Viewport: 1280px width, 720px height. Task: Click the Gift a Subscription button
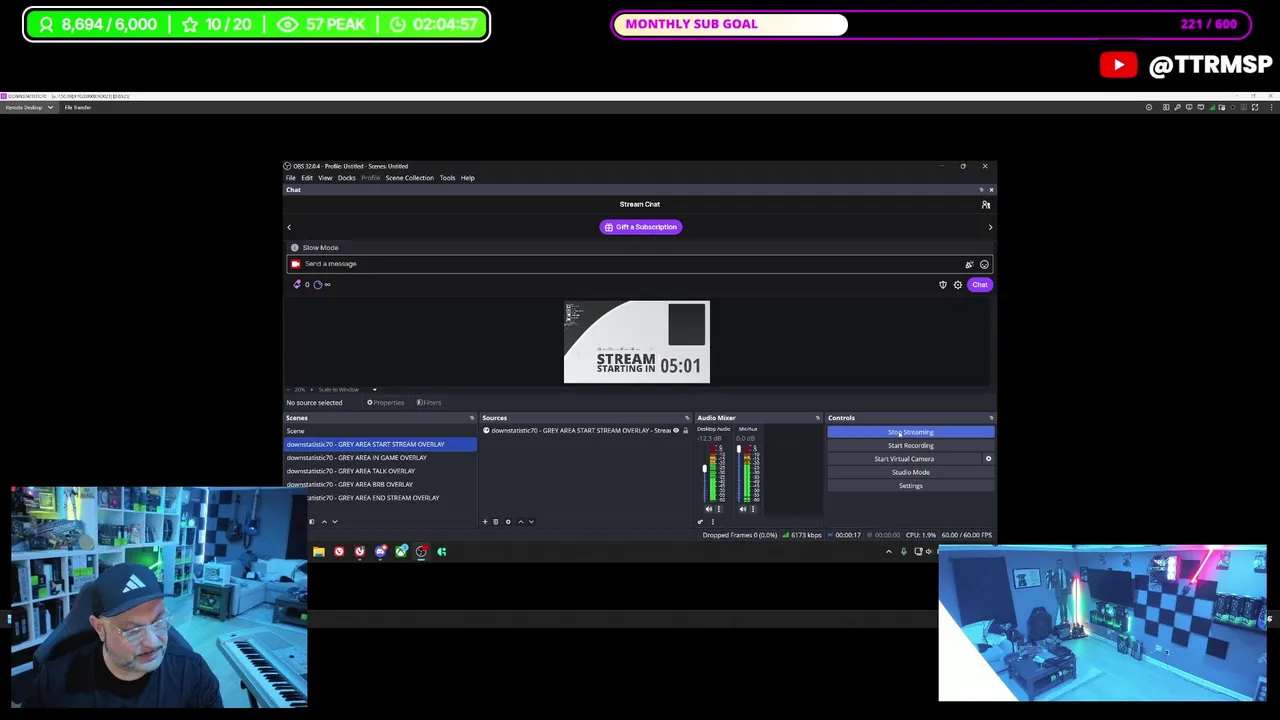(x=641, y=227)
